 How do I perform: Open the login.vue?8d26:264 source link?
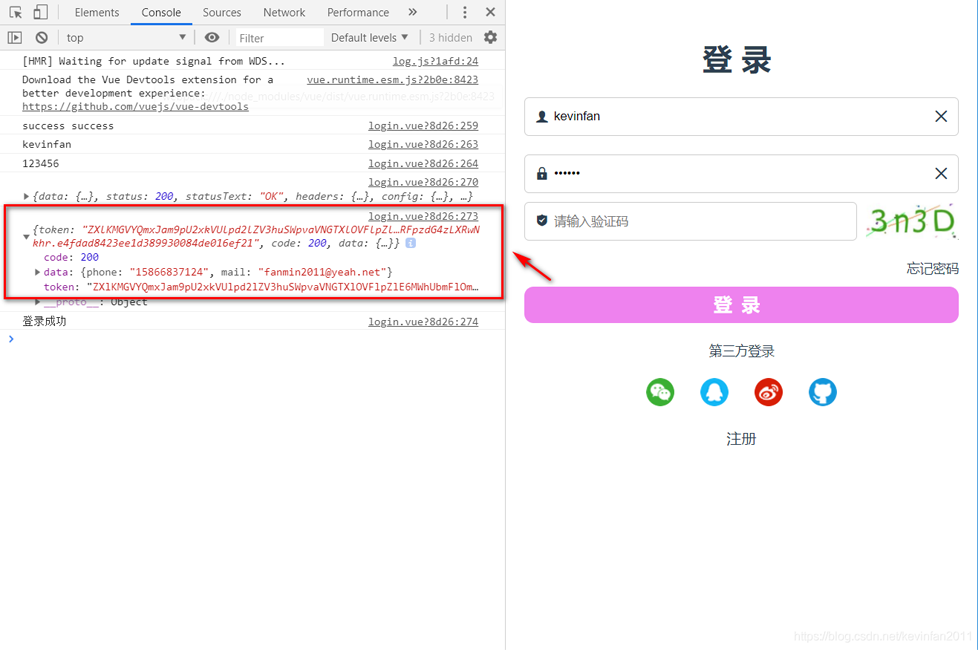[423, 163]
